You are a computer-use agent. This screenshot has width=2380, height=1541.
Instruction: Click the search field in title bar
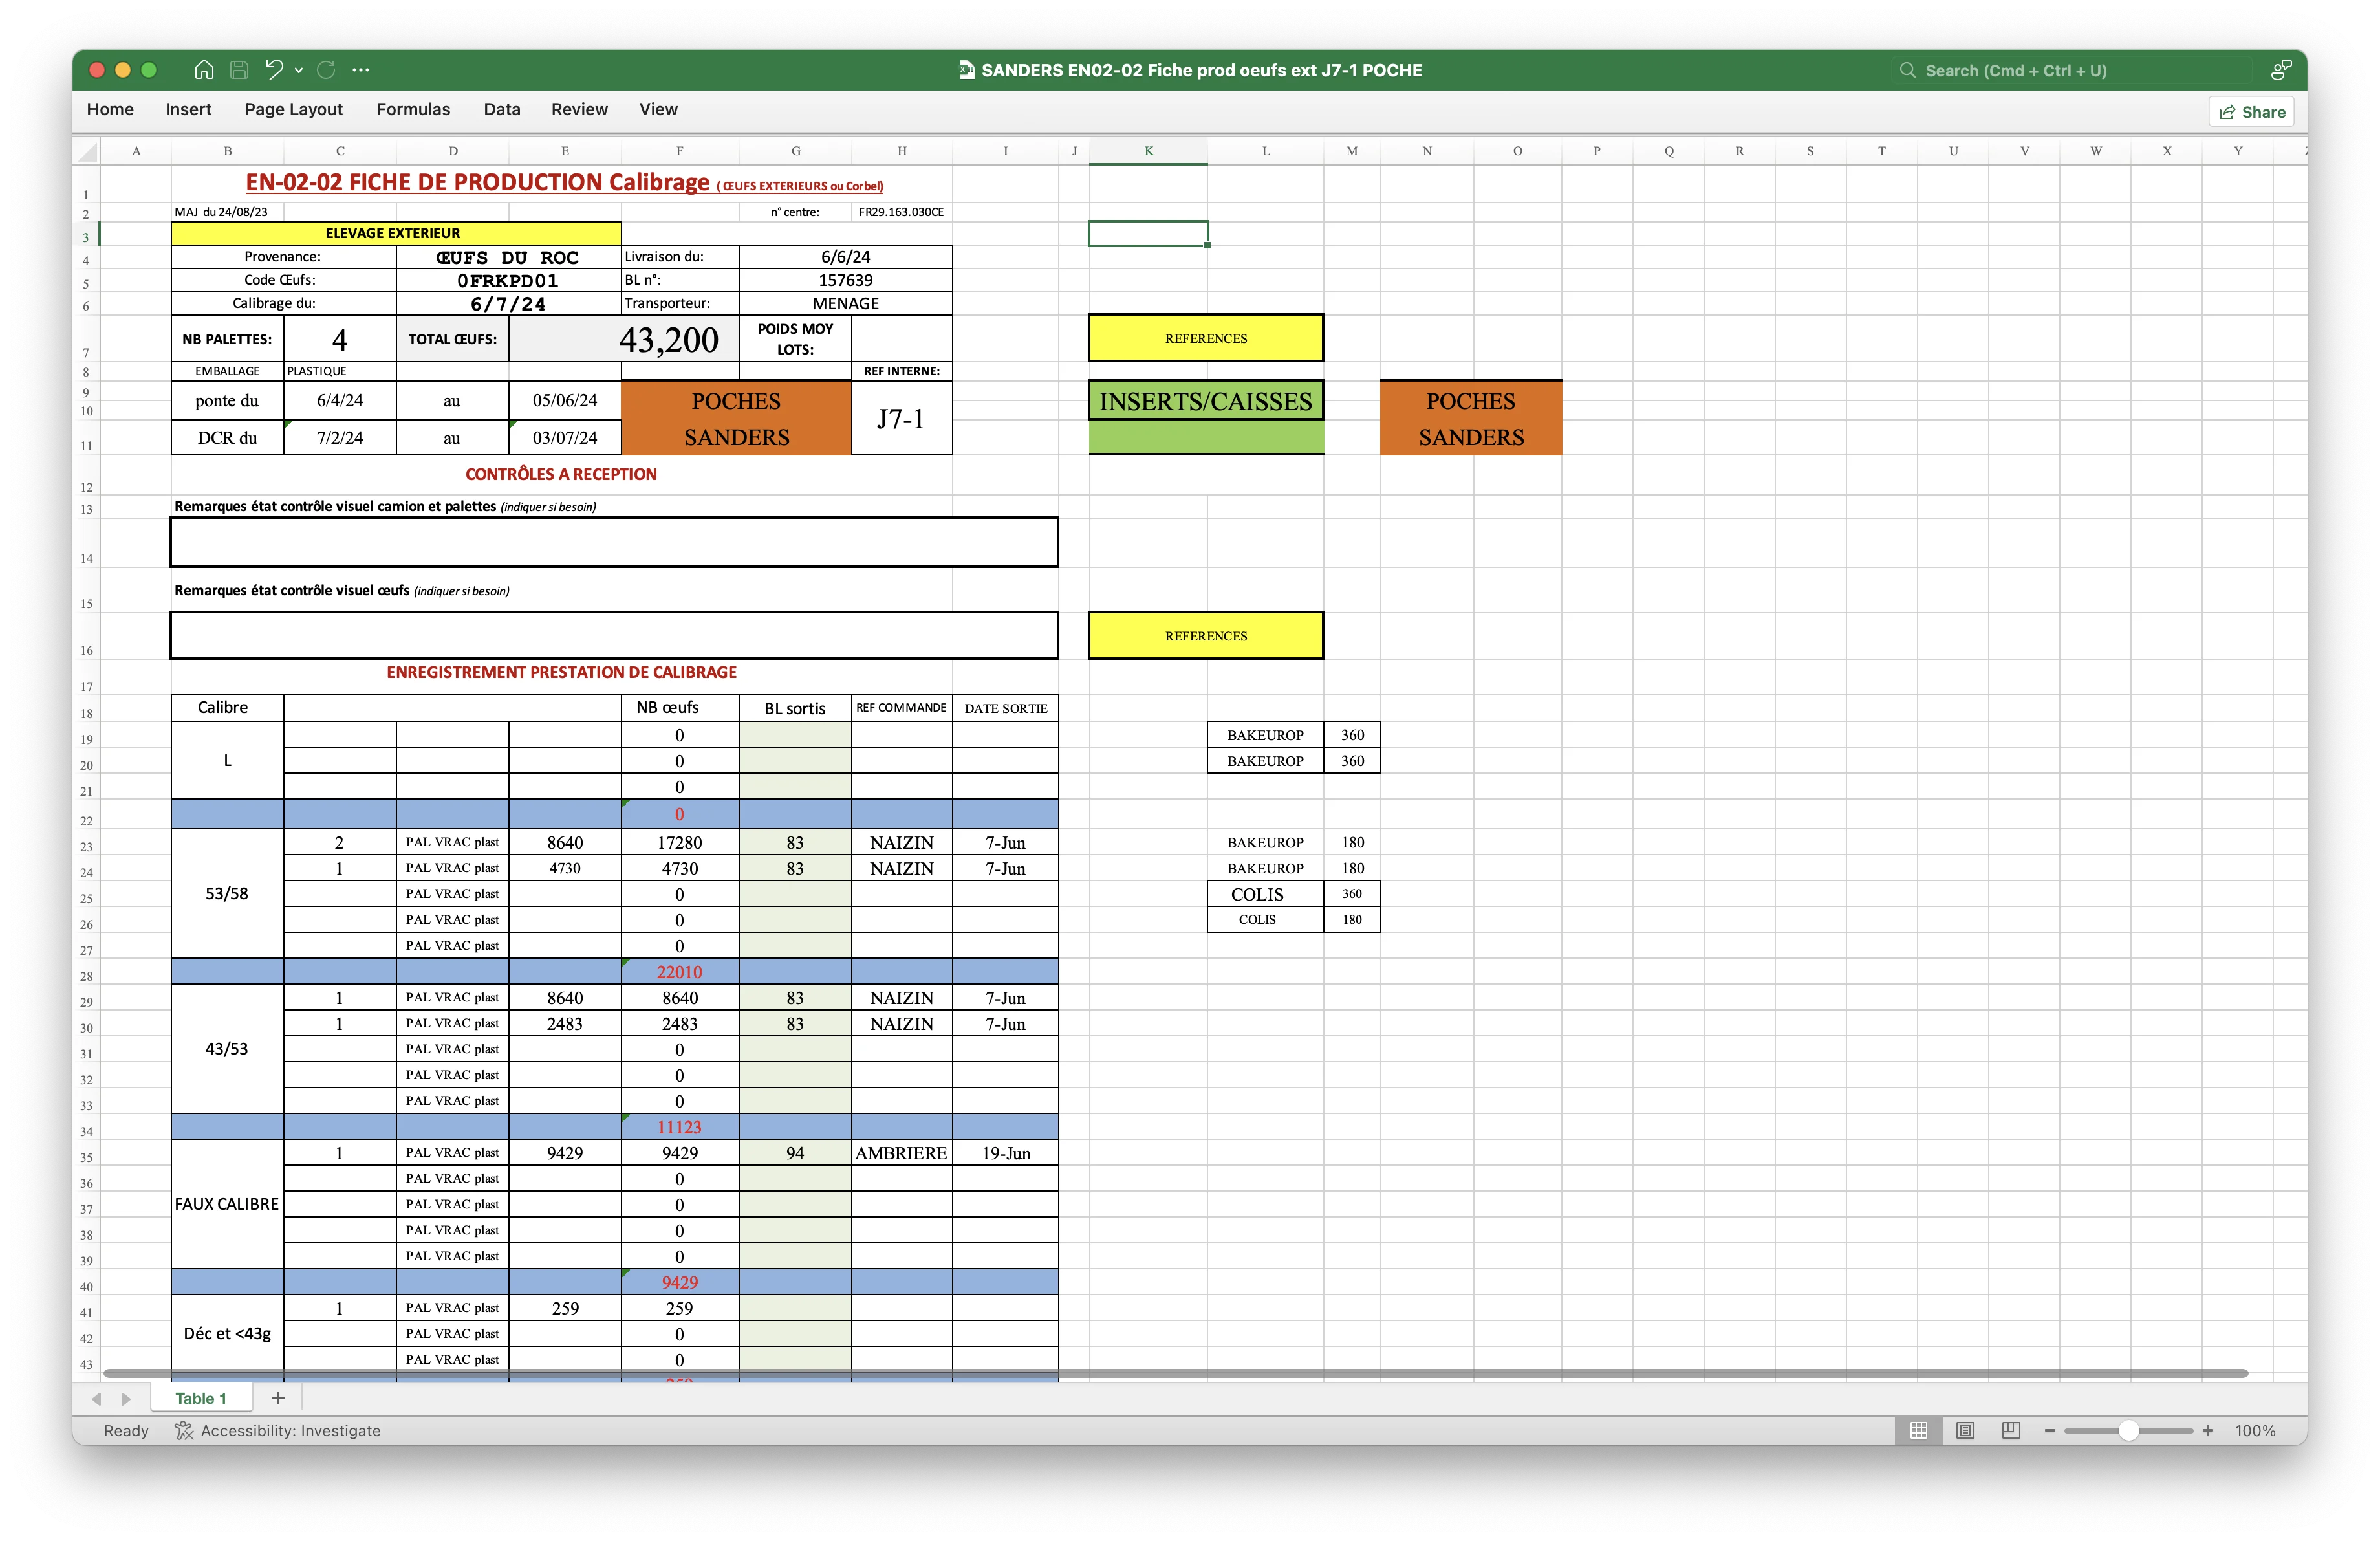(x=2075, y=70)
